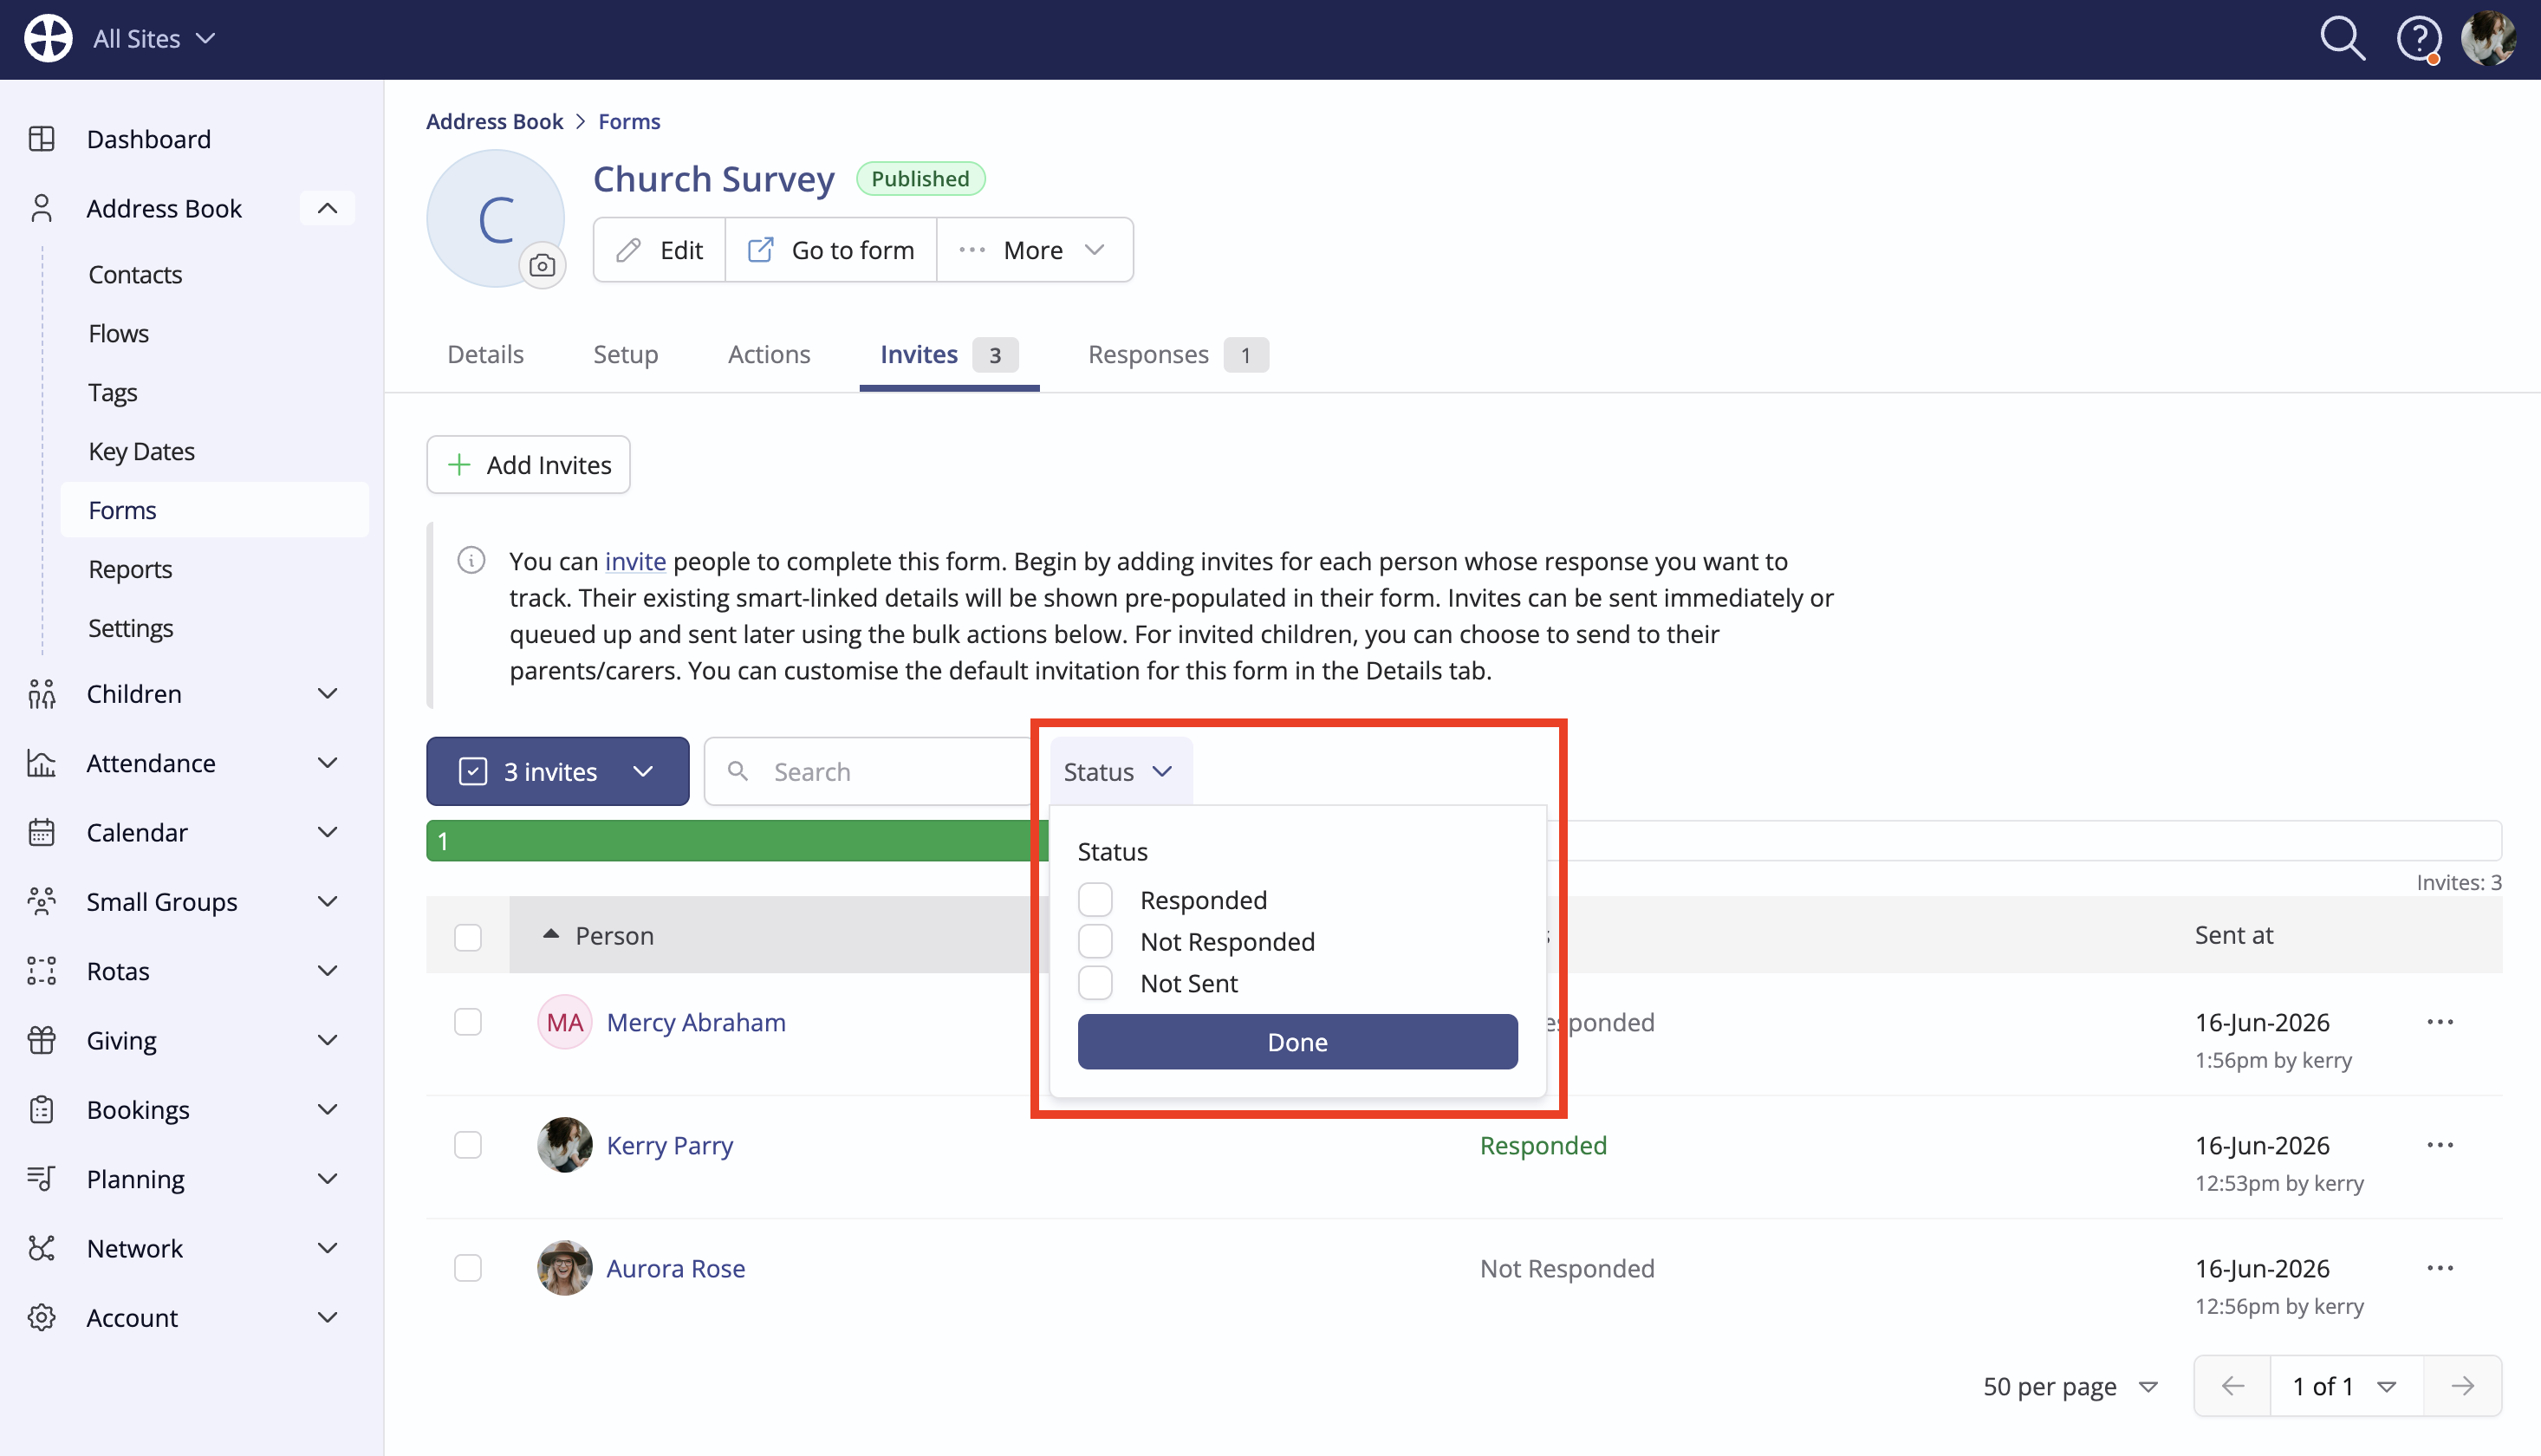The height and width of the screenshot is (1456, 2541).
Task: Click the Add Invites button
Action: [528, 464]
